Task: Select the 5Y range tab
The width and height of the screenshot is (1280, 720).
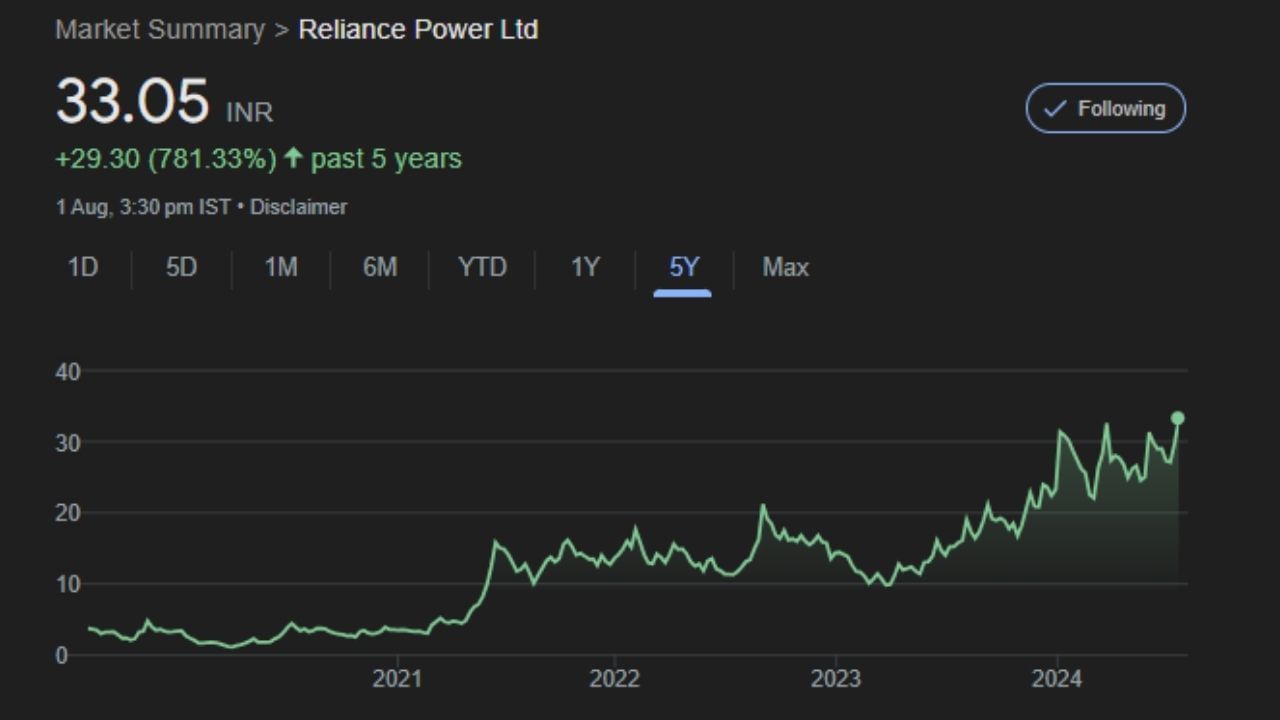Action: click(x=684, y=268)
